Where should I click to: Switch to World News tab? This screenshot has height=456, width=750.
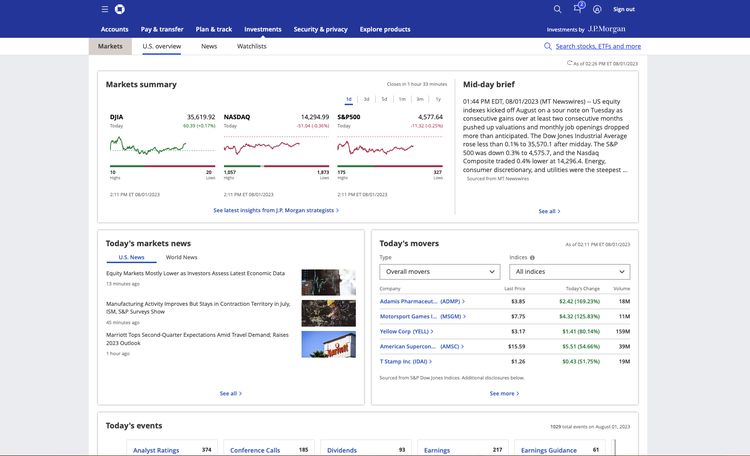coord(181,257)
